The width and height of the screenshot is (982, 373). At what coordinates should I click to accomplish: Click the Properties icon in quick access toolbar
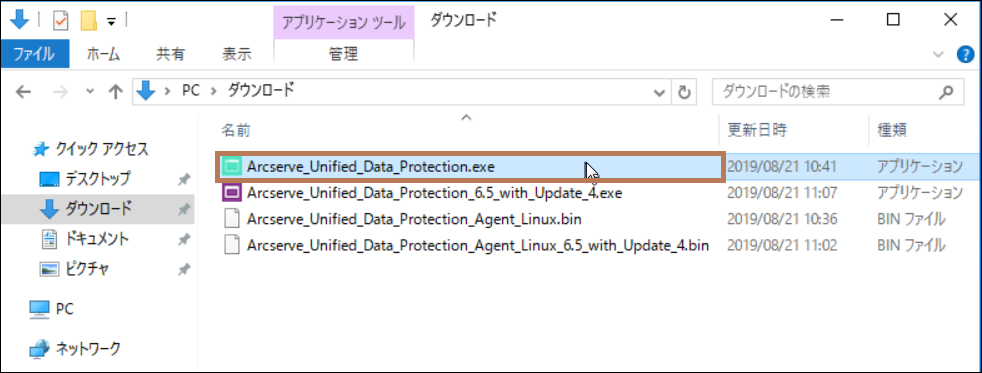tap(61, 21)
